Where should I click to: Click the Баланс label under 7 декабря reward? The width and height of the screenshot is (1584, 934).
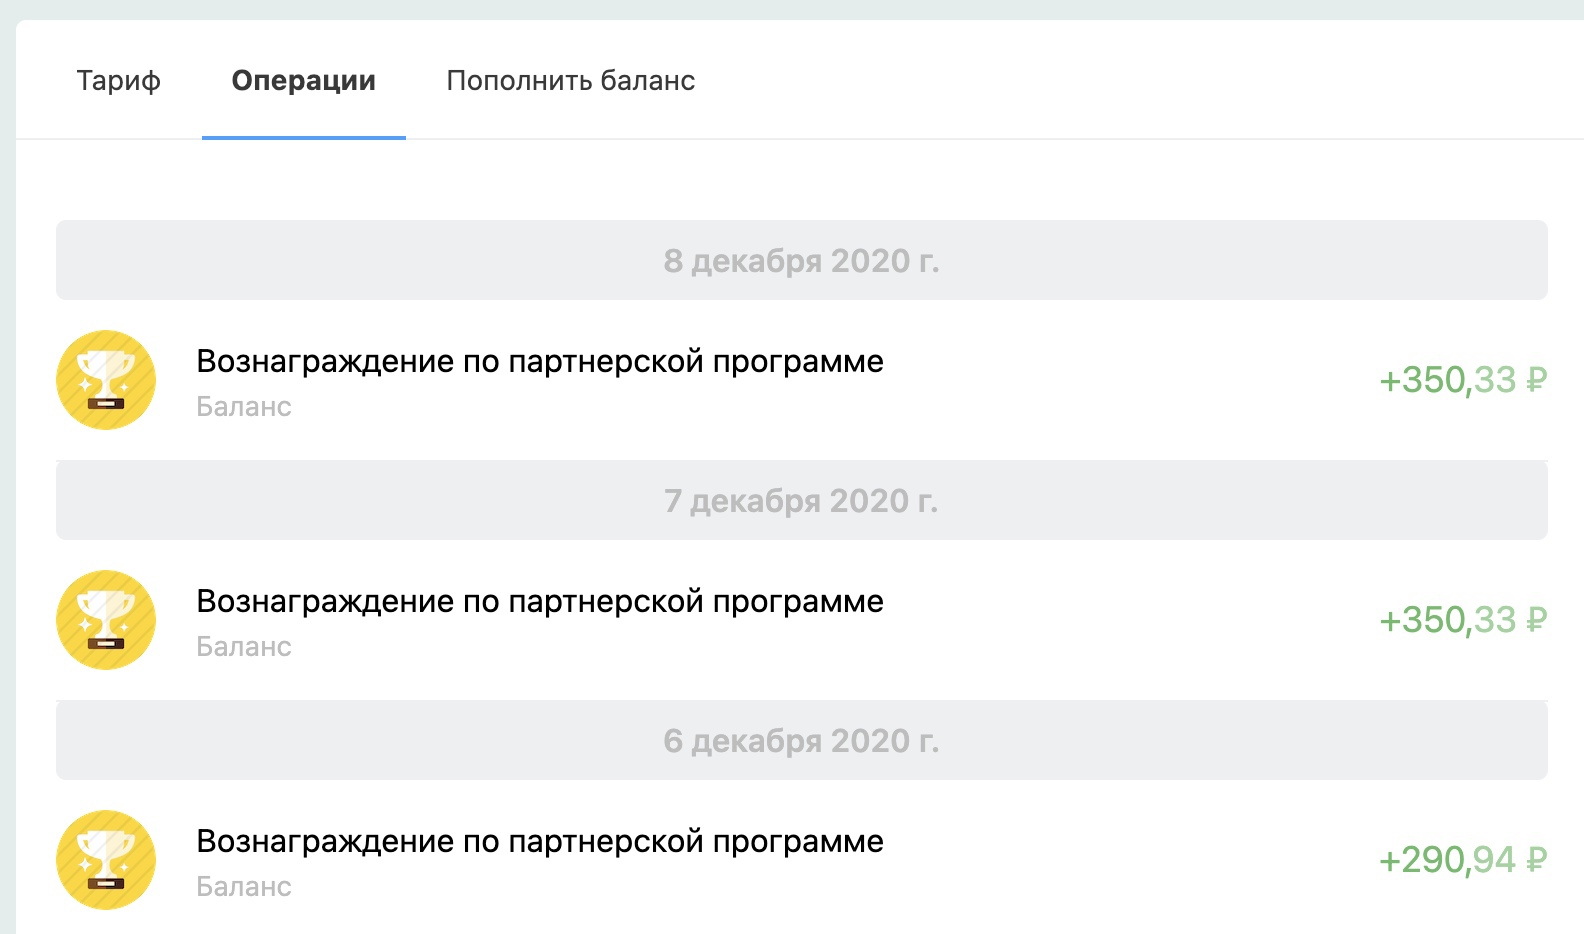click(244, 647)
